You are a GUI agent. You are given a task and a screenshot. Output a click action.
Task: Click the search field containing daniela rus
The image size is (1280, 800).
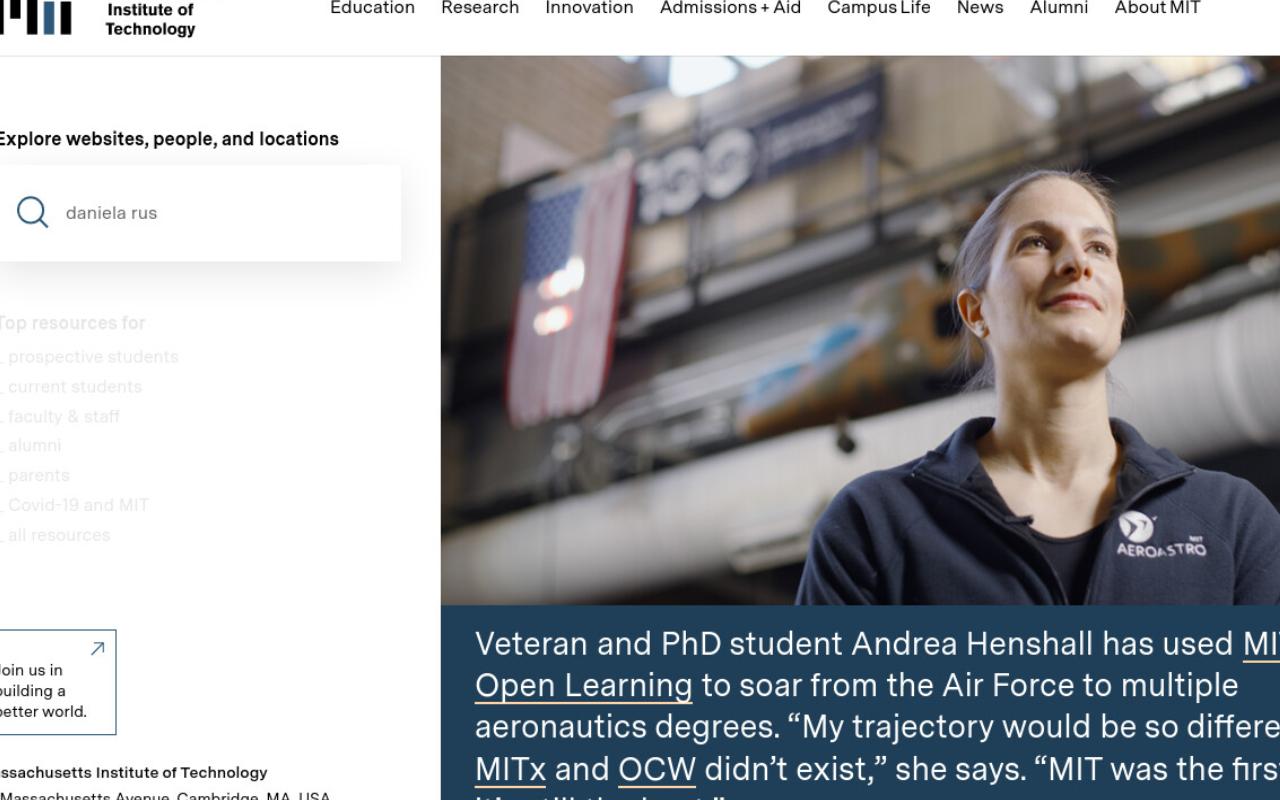coord(200,213)
